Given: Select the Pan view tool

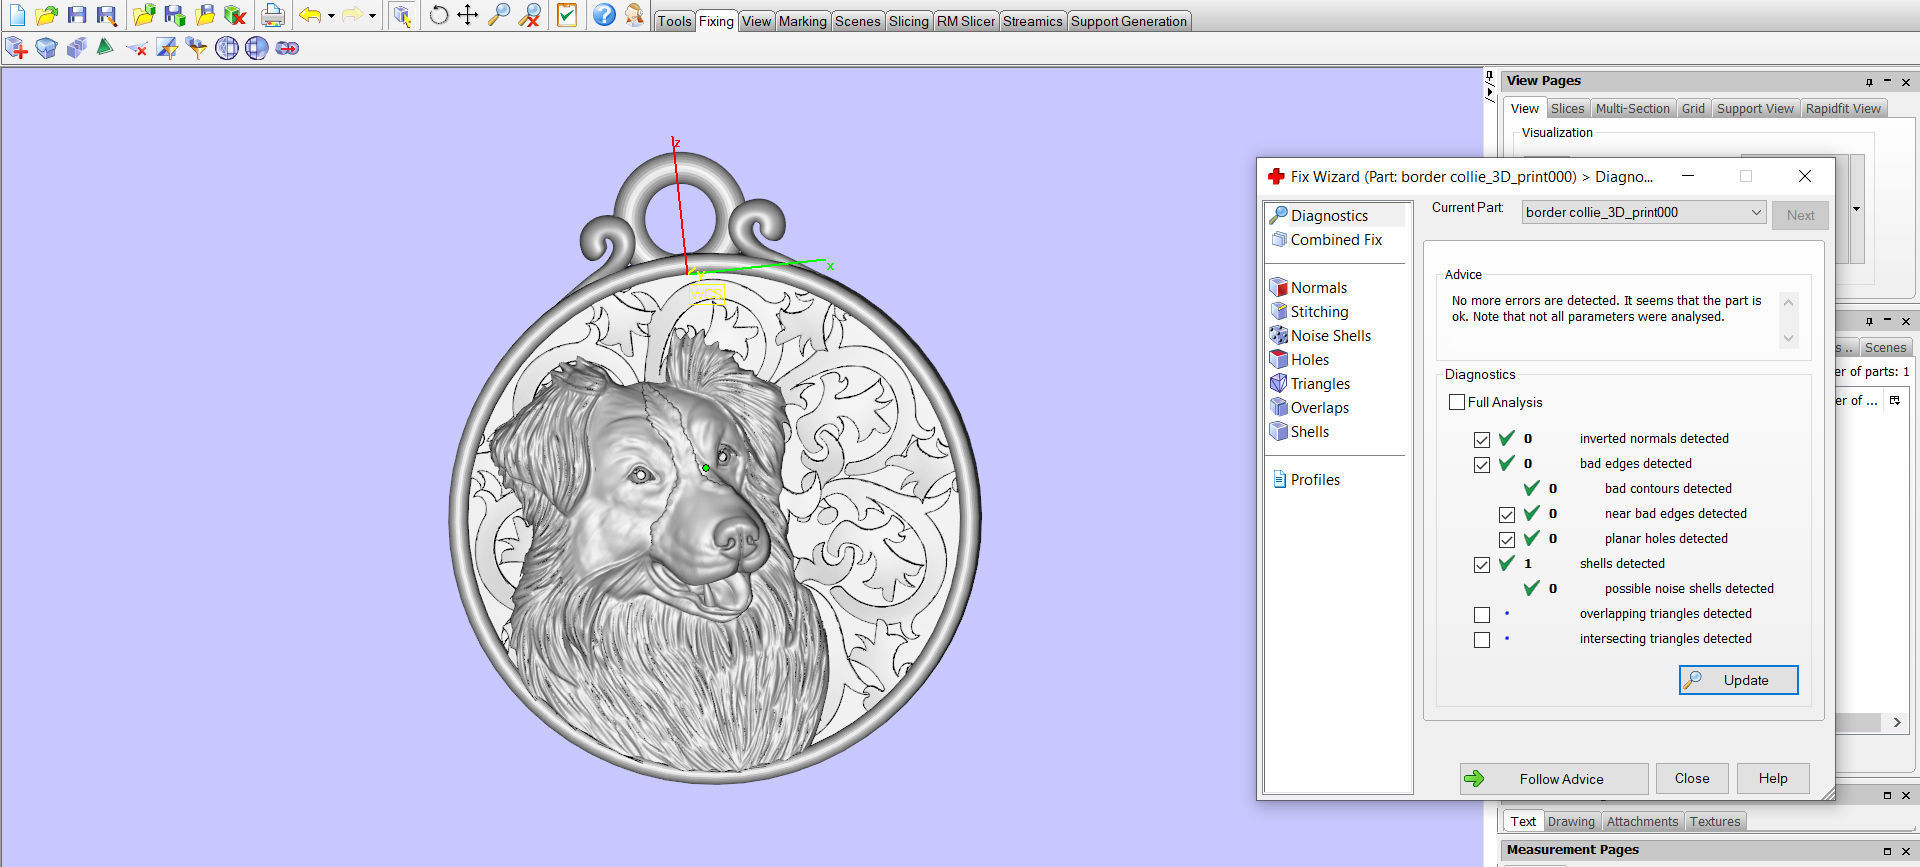Looking at the screenshot, I should pos(468,15).
